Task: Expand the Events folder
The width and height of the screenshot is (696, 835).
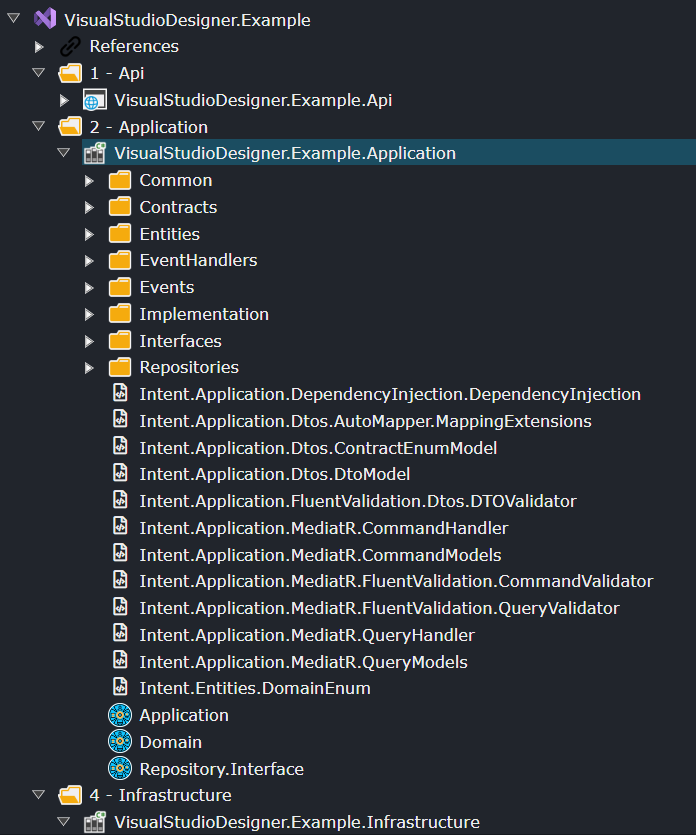Action: pyautogui.click(x=89, y=288)
